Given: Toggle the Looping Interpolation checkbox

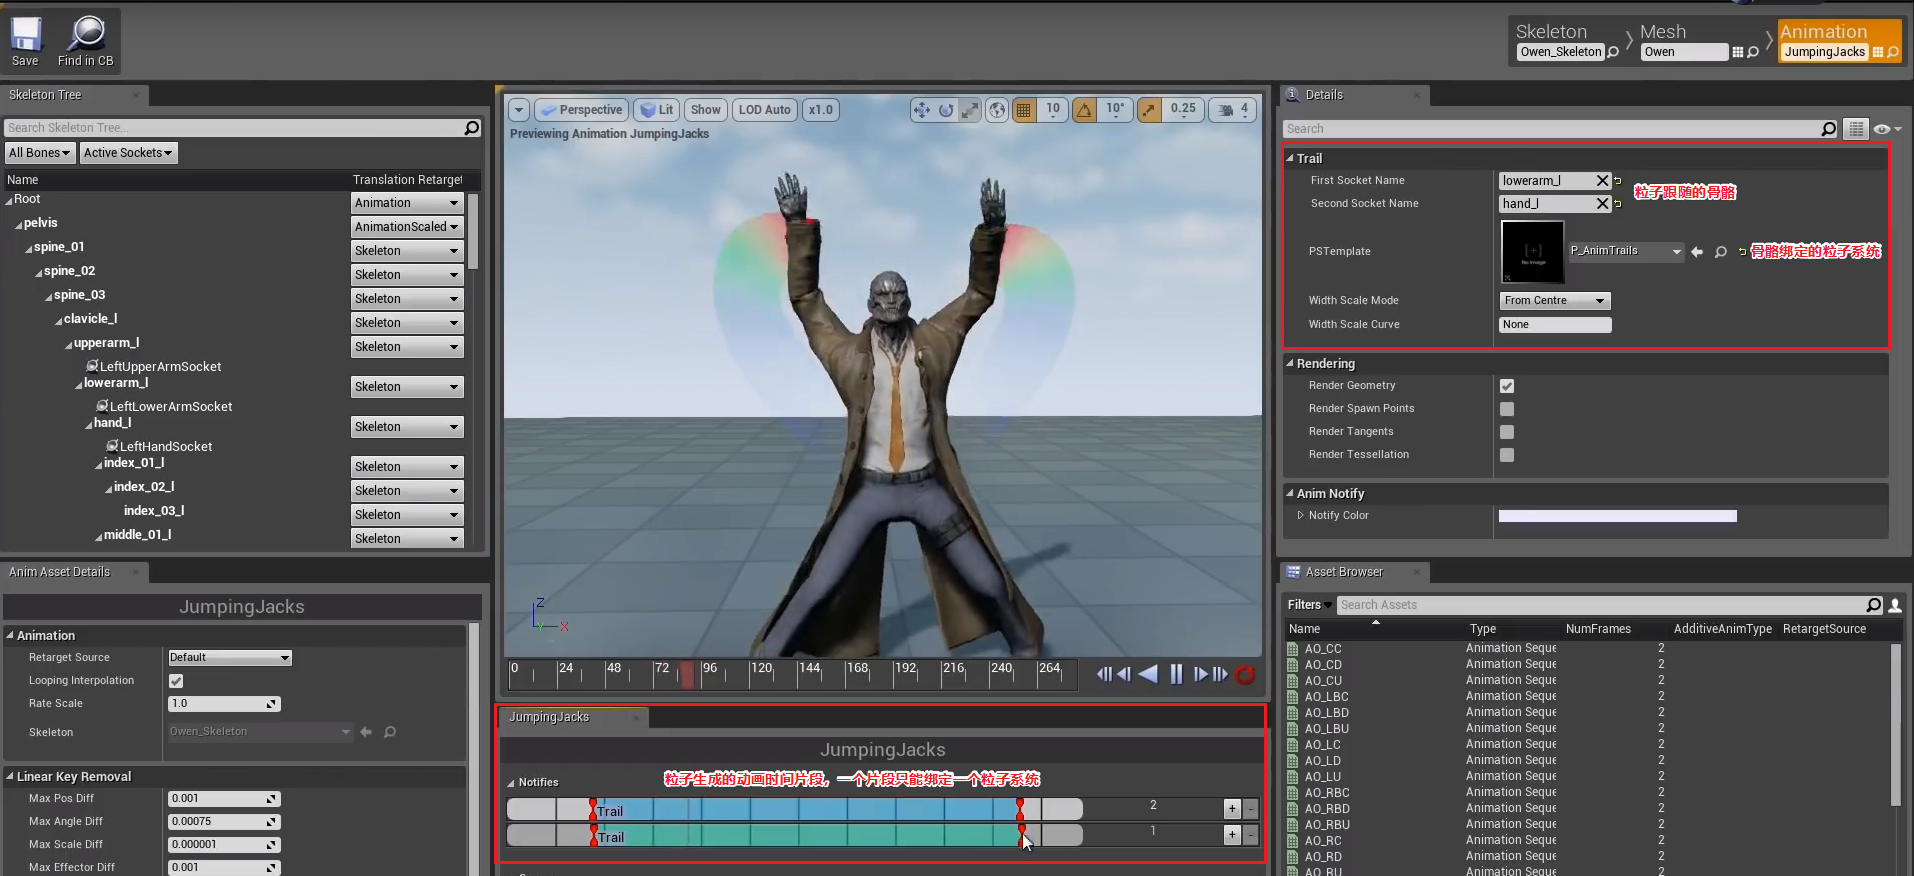Looking at the screenshot, I should click(176, 681).
